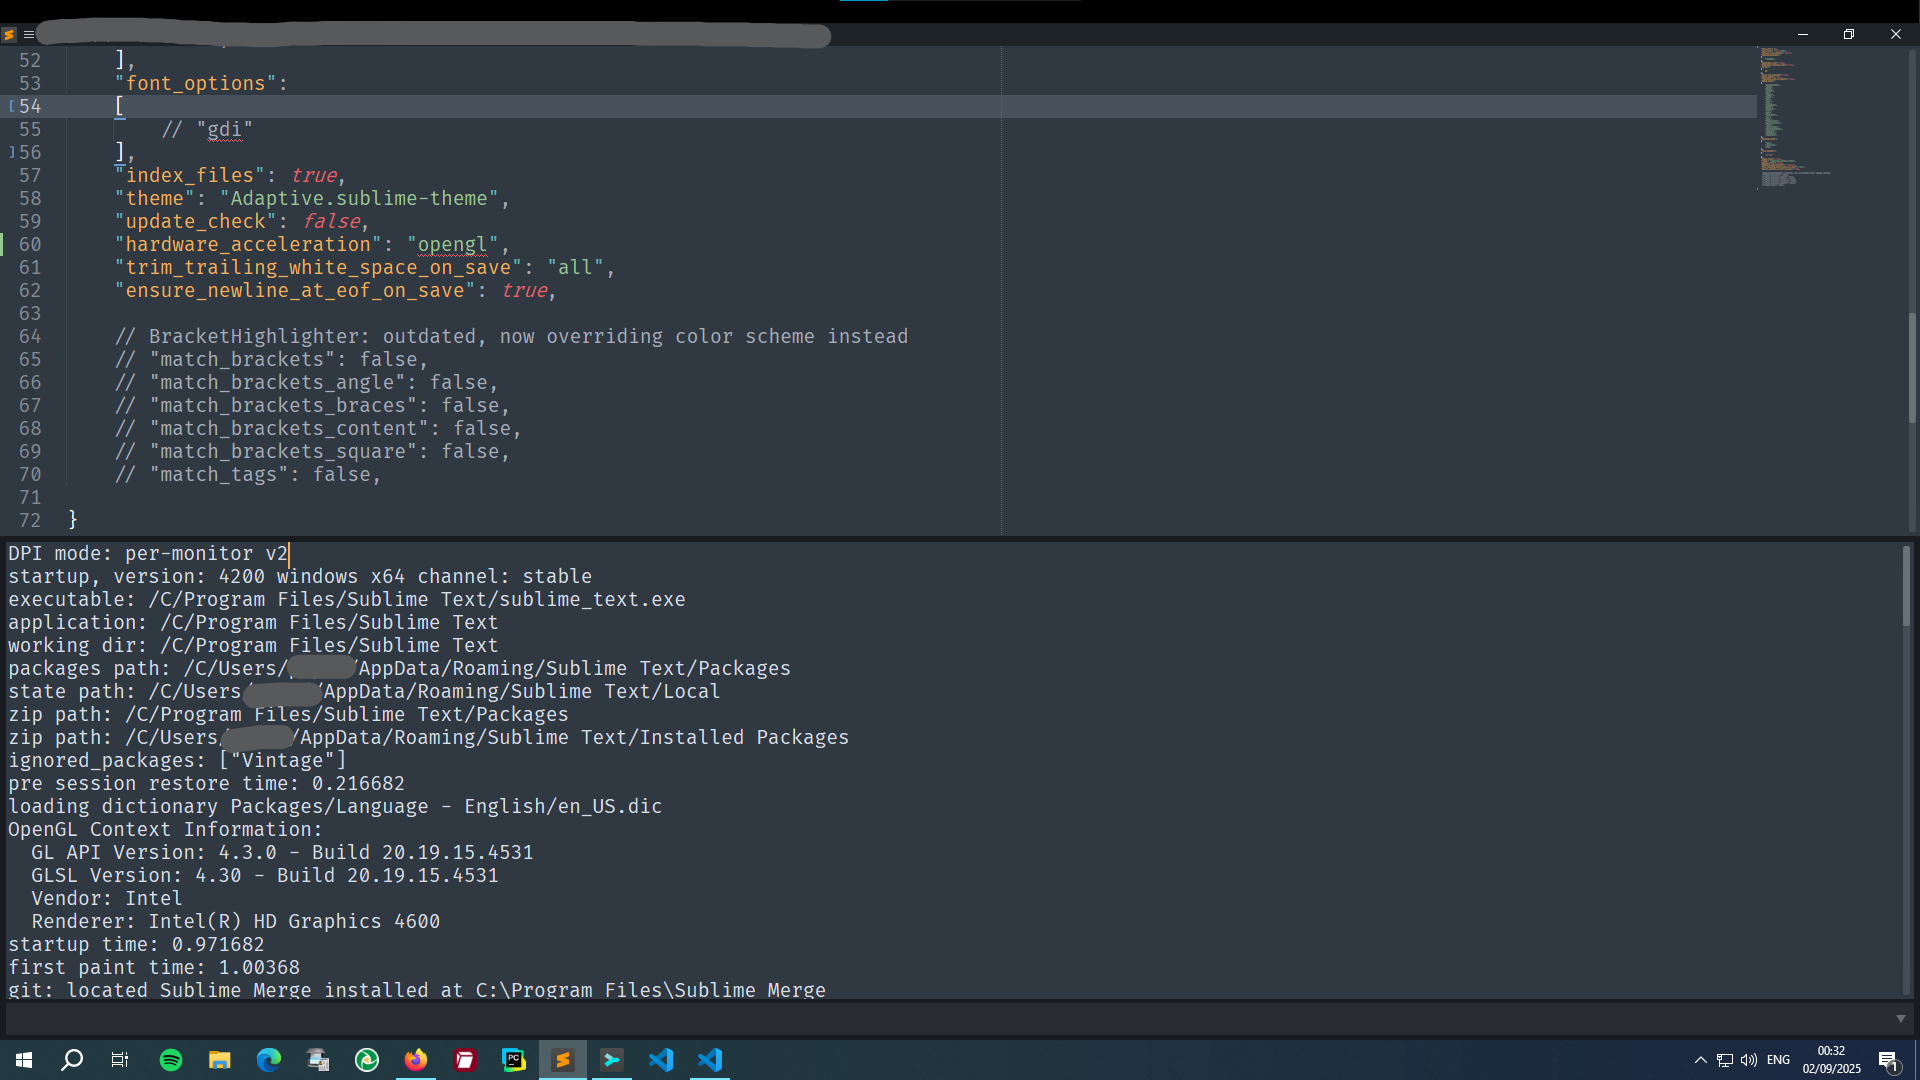Restore down the Sublime Text window
The image size is (1920, 1080).
click(x=1849, y=34)
